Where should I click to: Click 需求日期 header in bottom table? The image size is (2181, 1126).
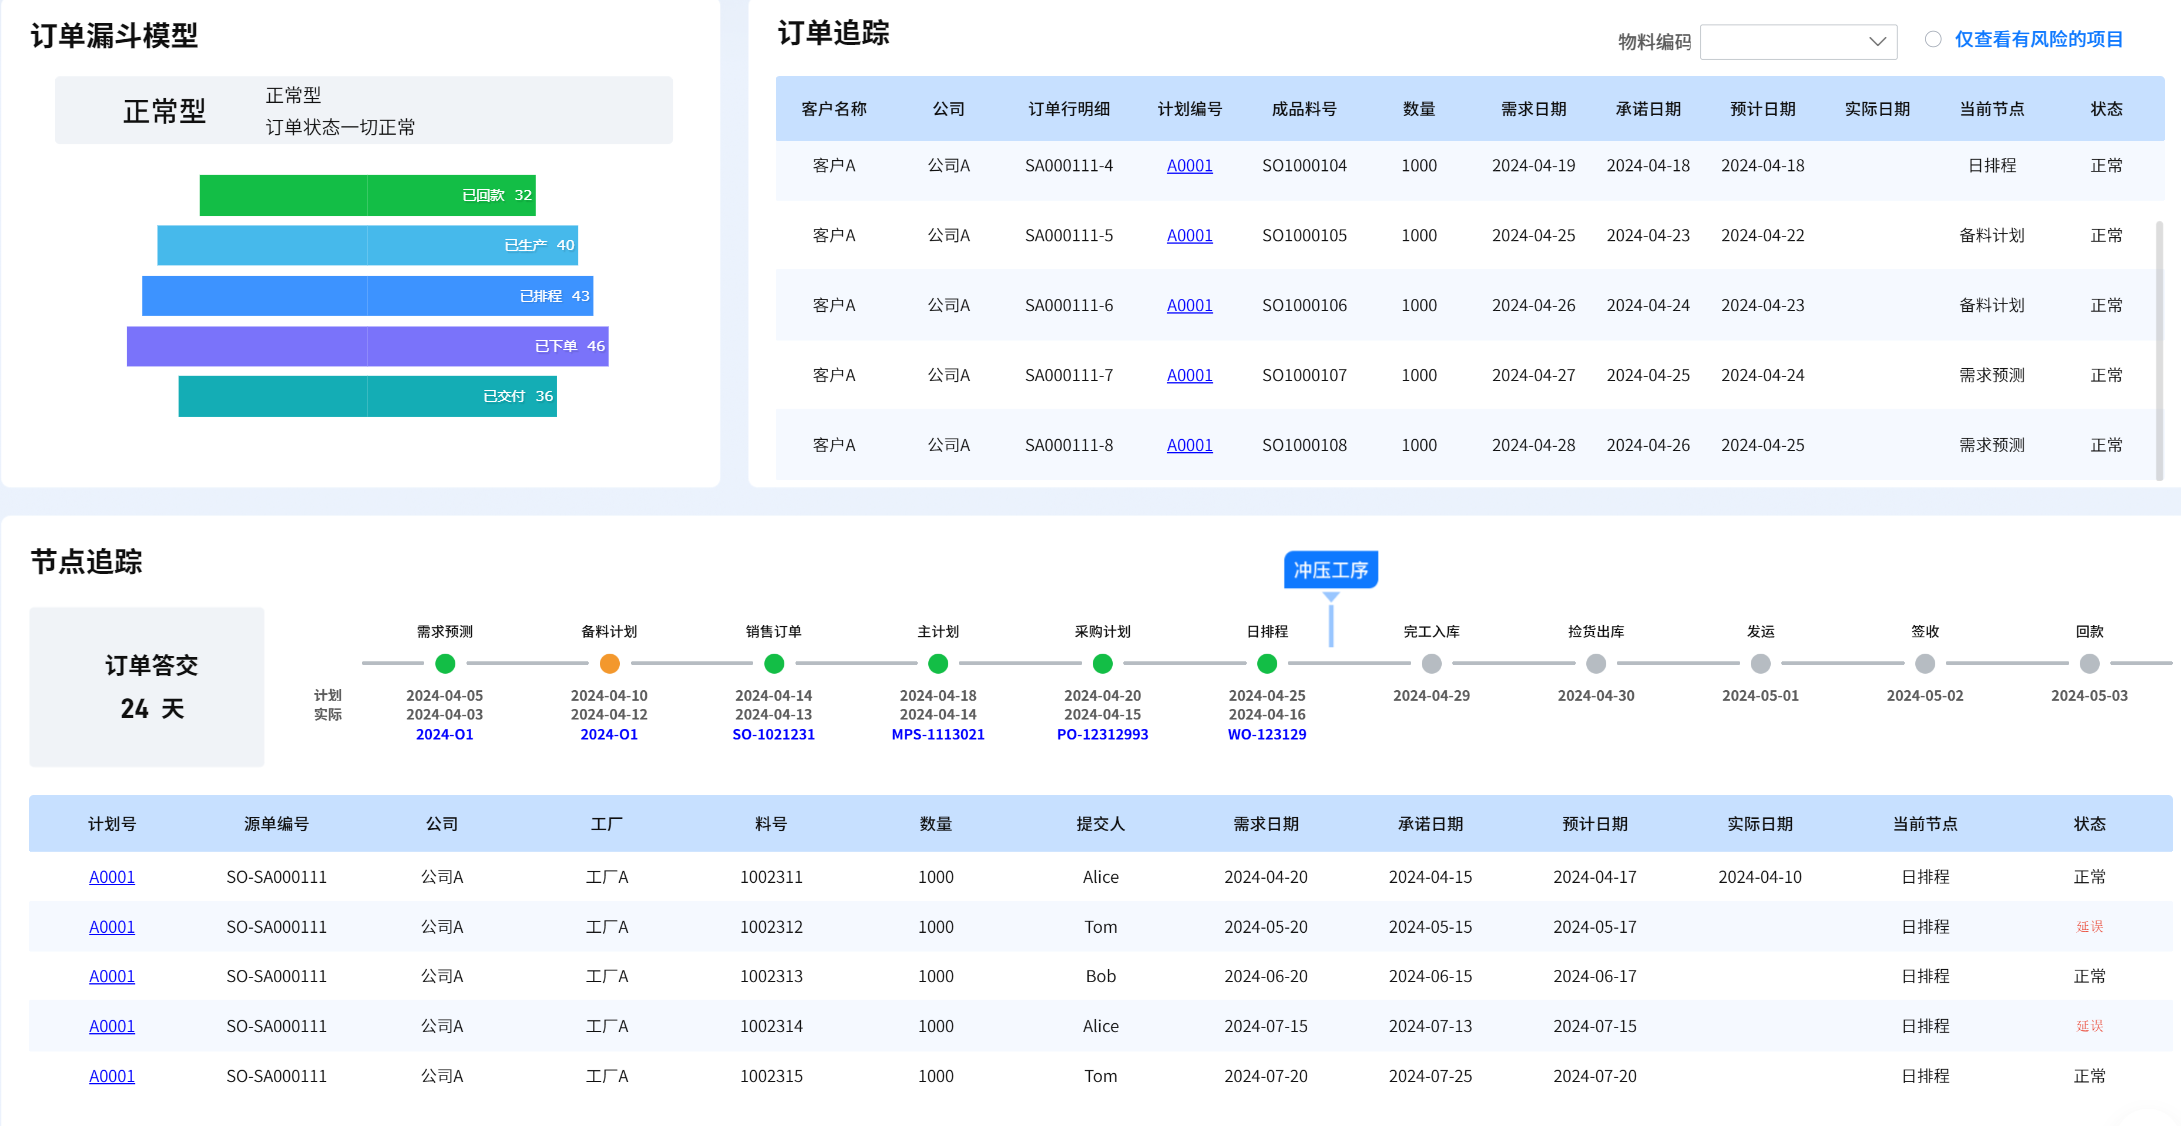coord(1265,824)
